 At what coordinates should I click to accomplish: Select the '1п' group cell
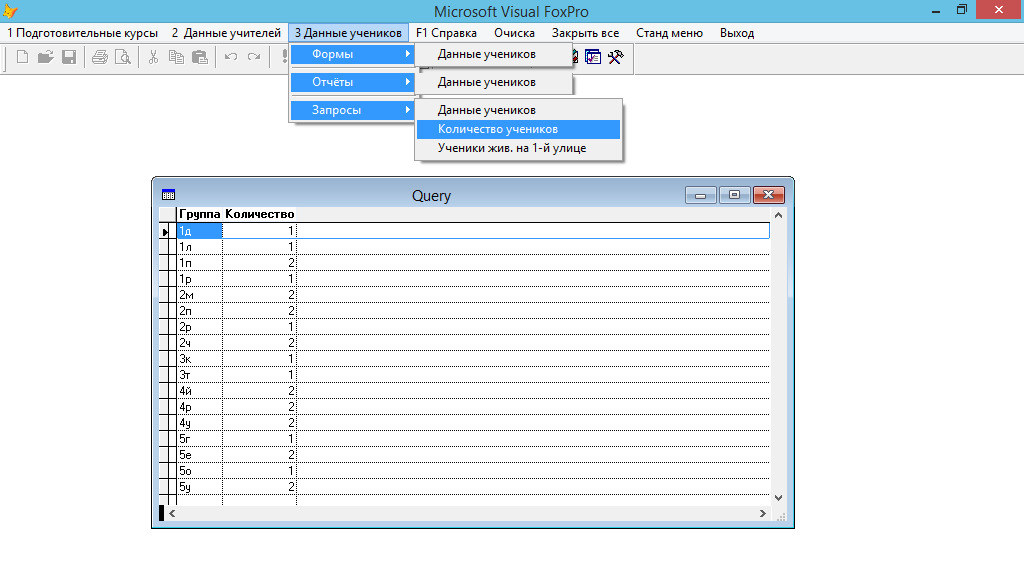point(200,263)
